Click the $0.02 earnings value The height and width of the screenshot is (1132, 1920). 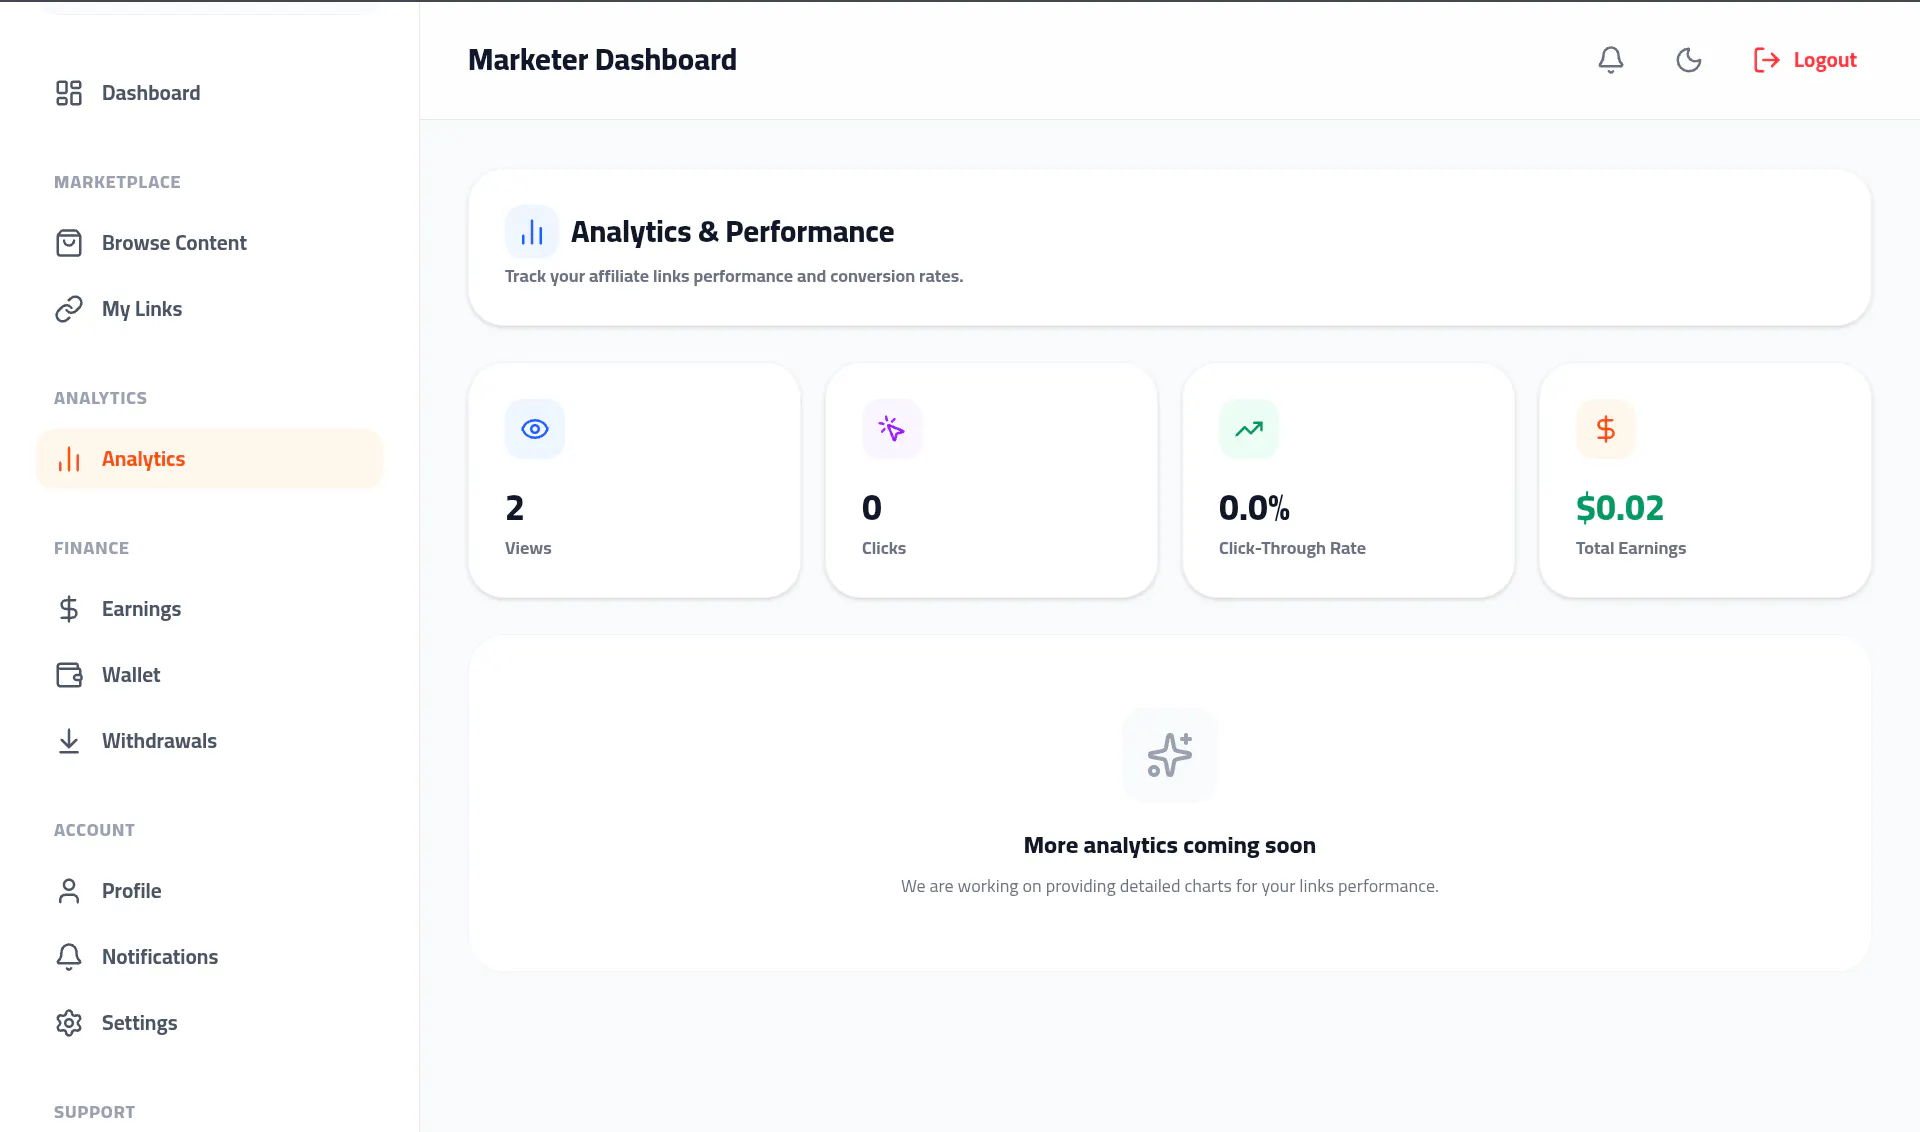tap(1620, 508)
